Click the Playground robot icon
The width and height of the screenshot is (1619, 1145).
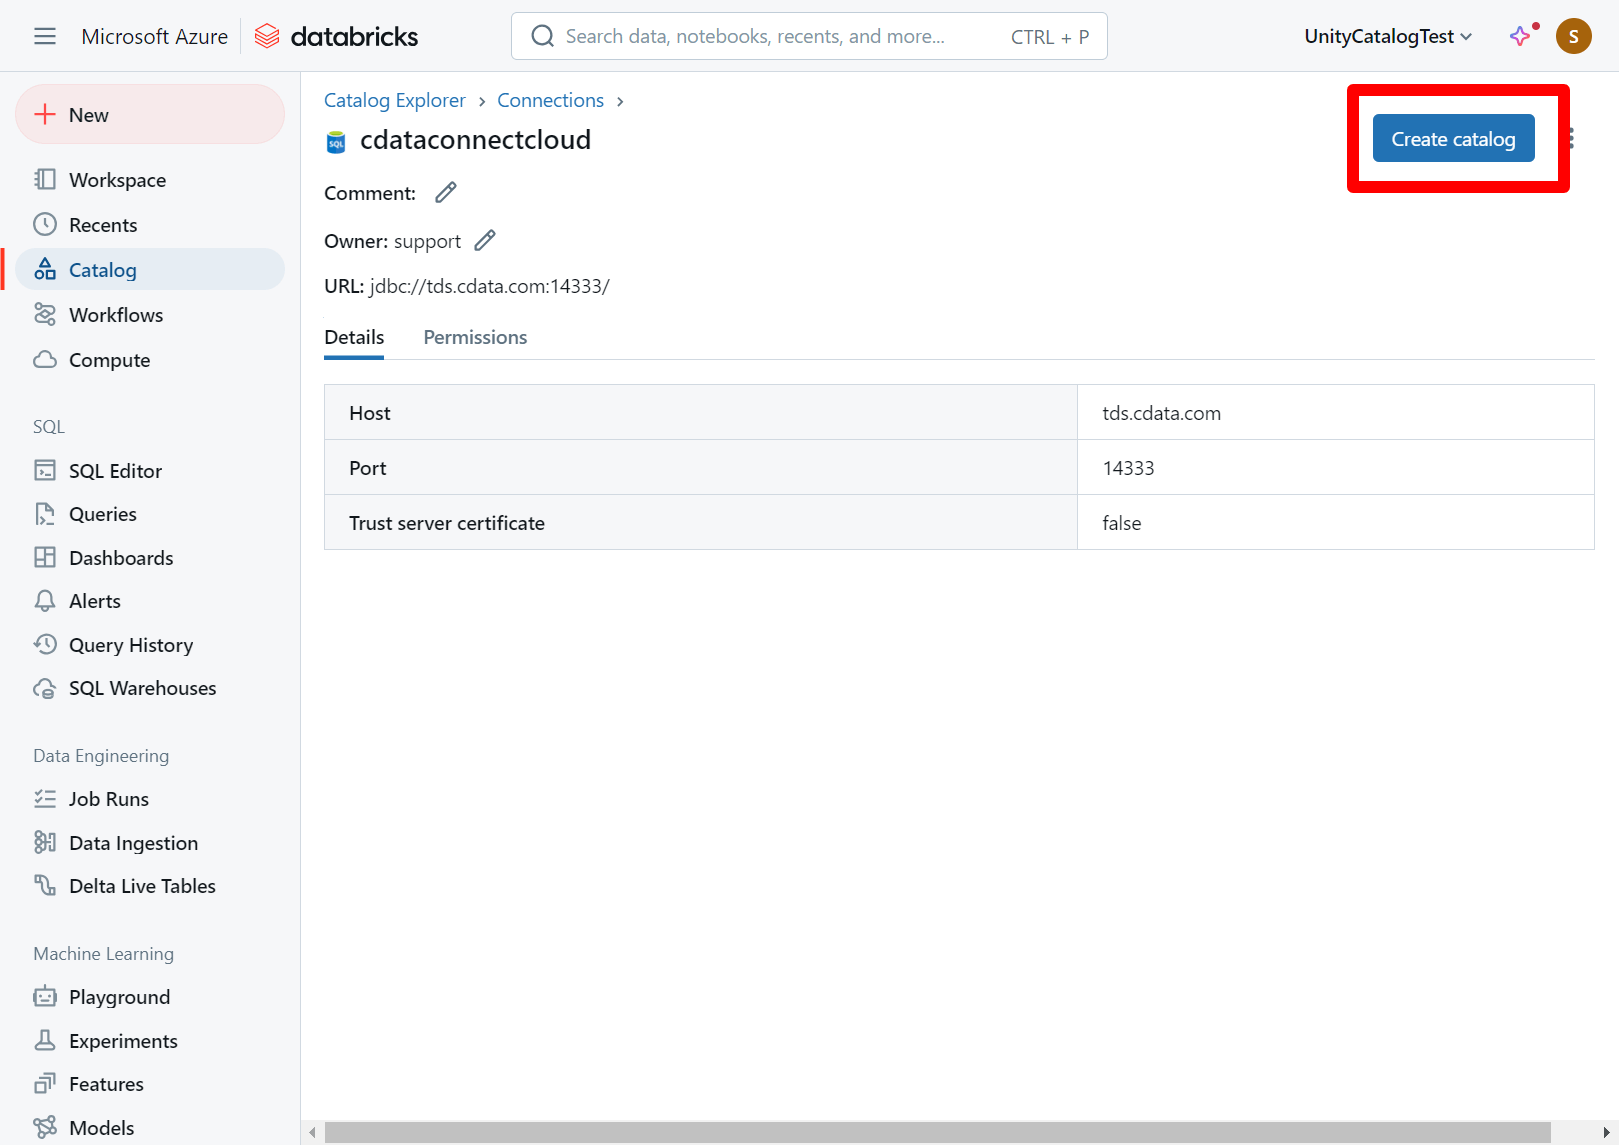[x=45, y=996]
